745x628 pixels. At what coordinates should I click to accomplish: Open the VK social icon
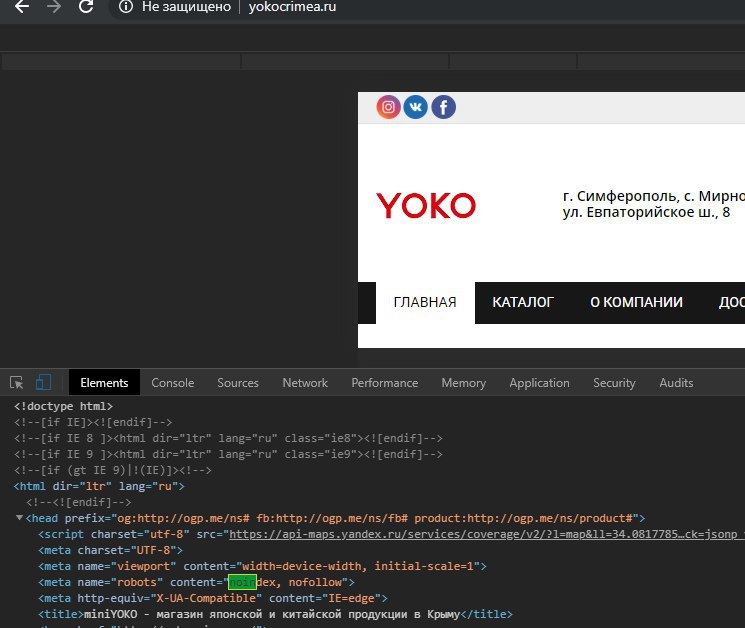click(x=416, y=107)
